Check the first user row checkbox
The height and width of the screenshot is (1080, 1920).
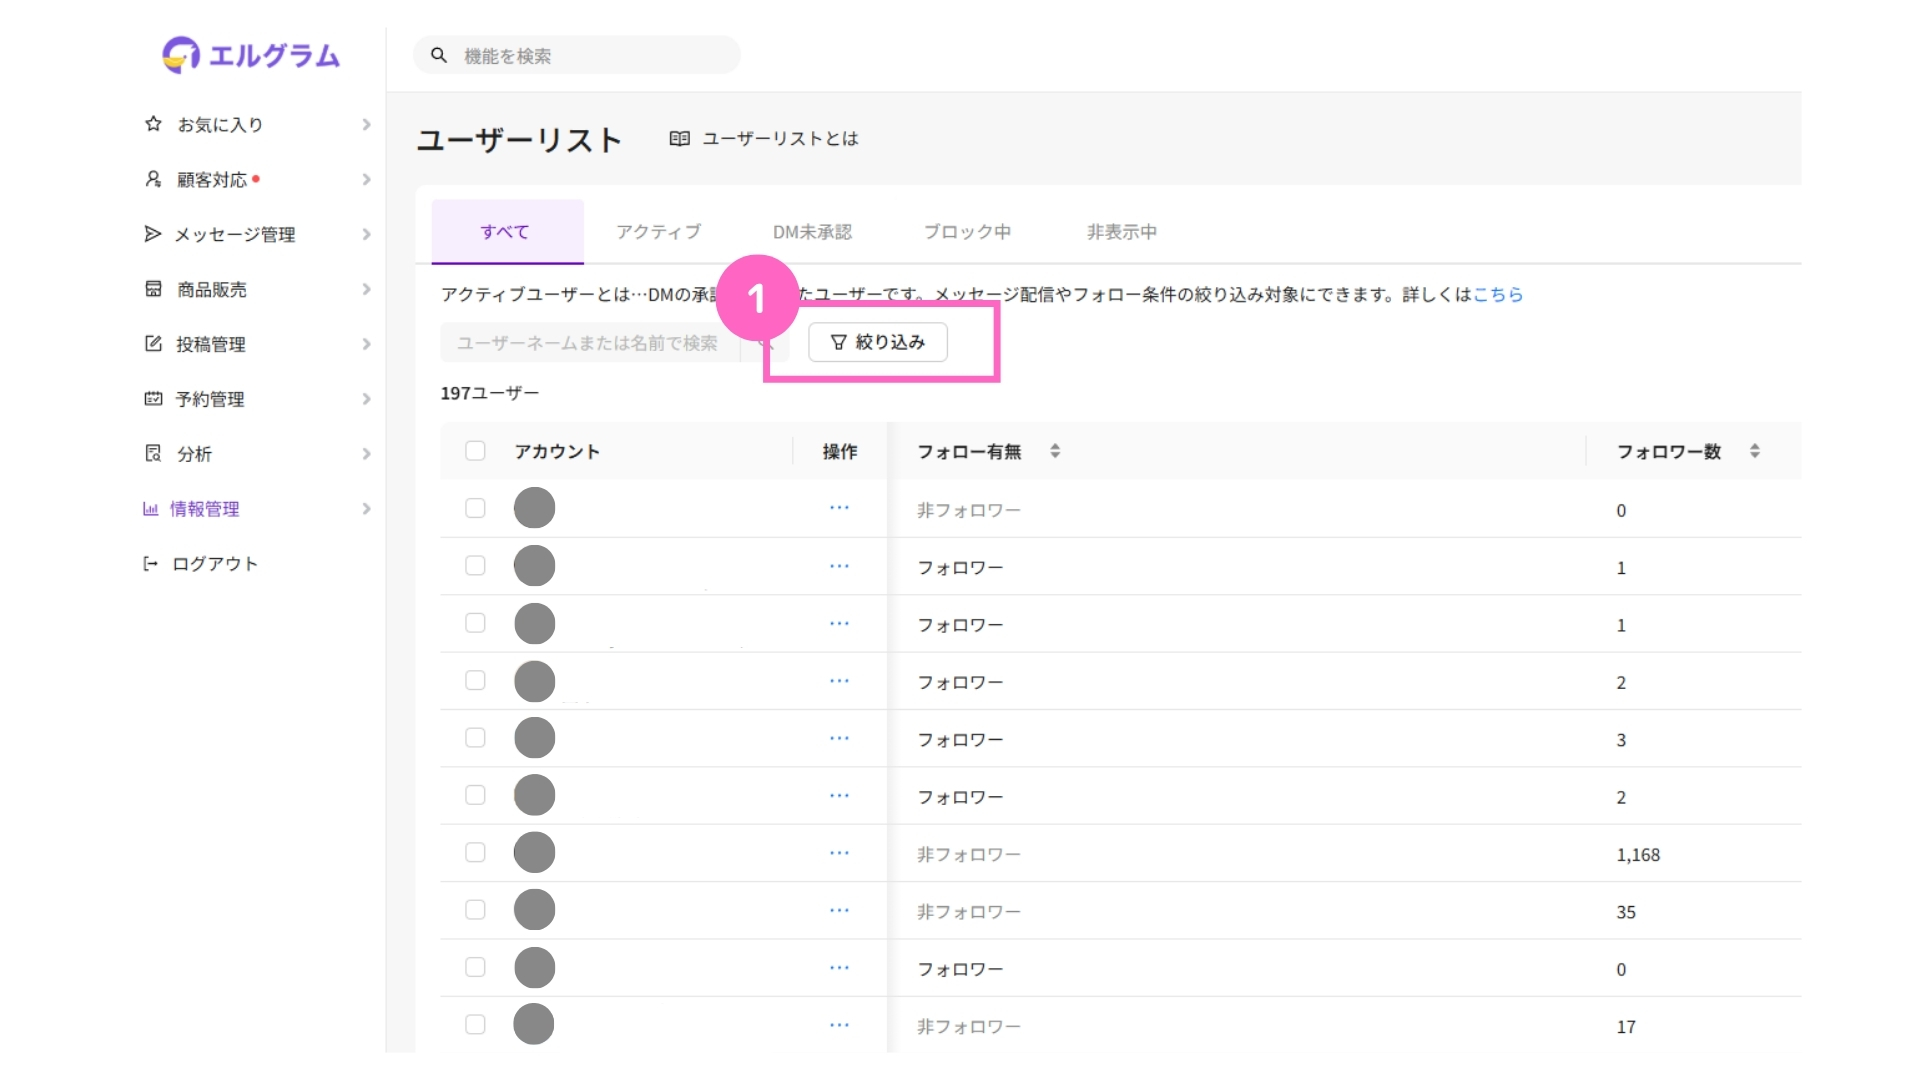[475, 508]
